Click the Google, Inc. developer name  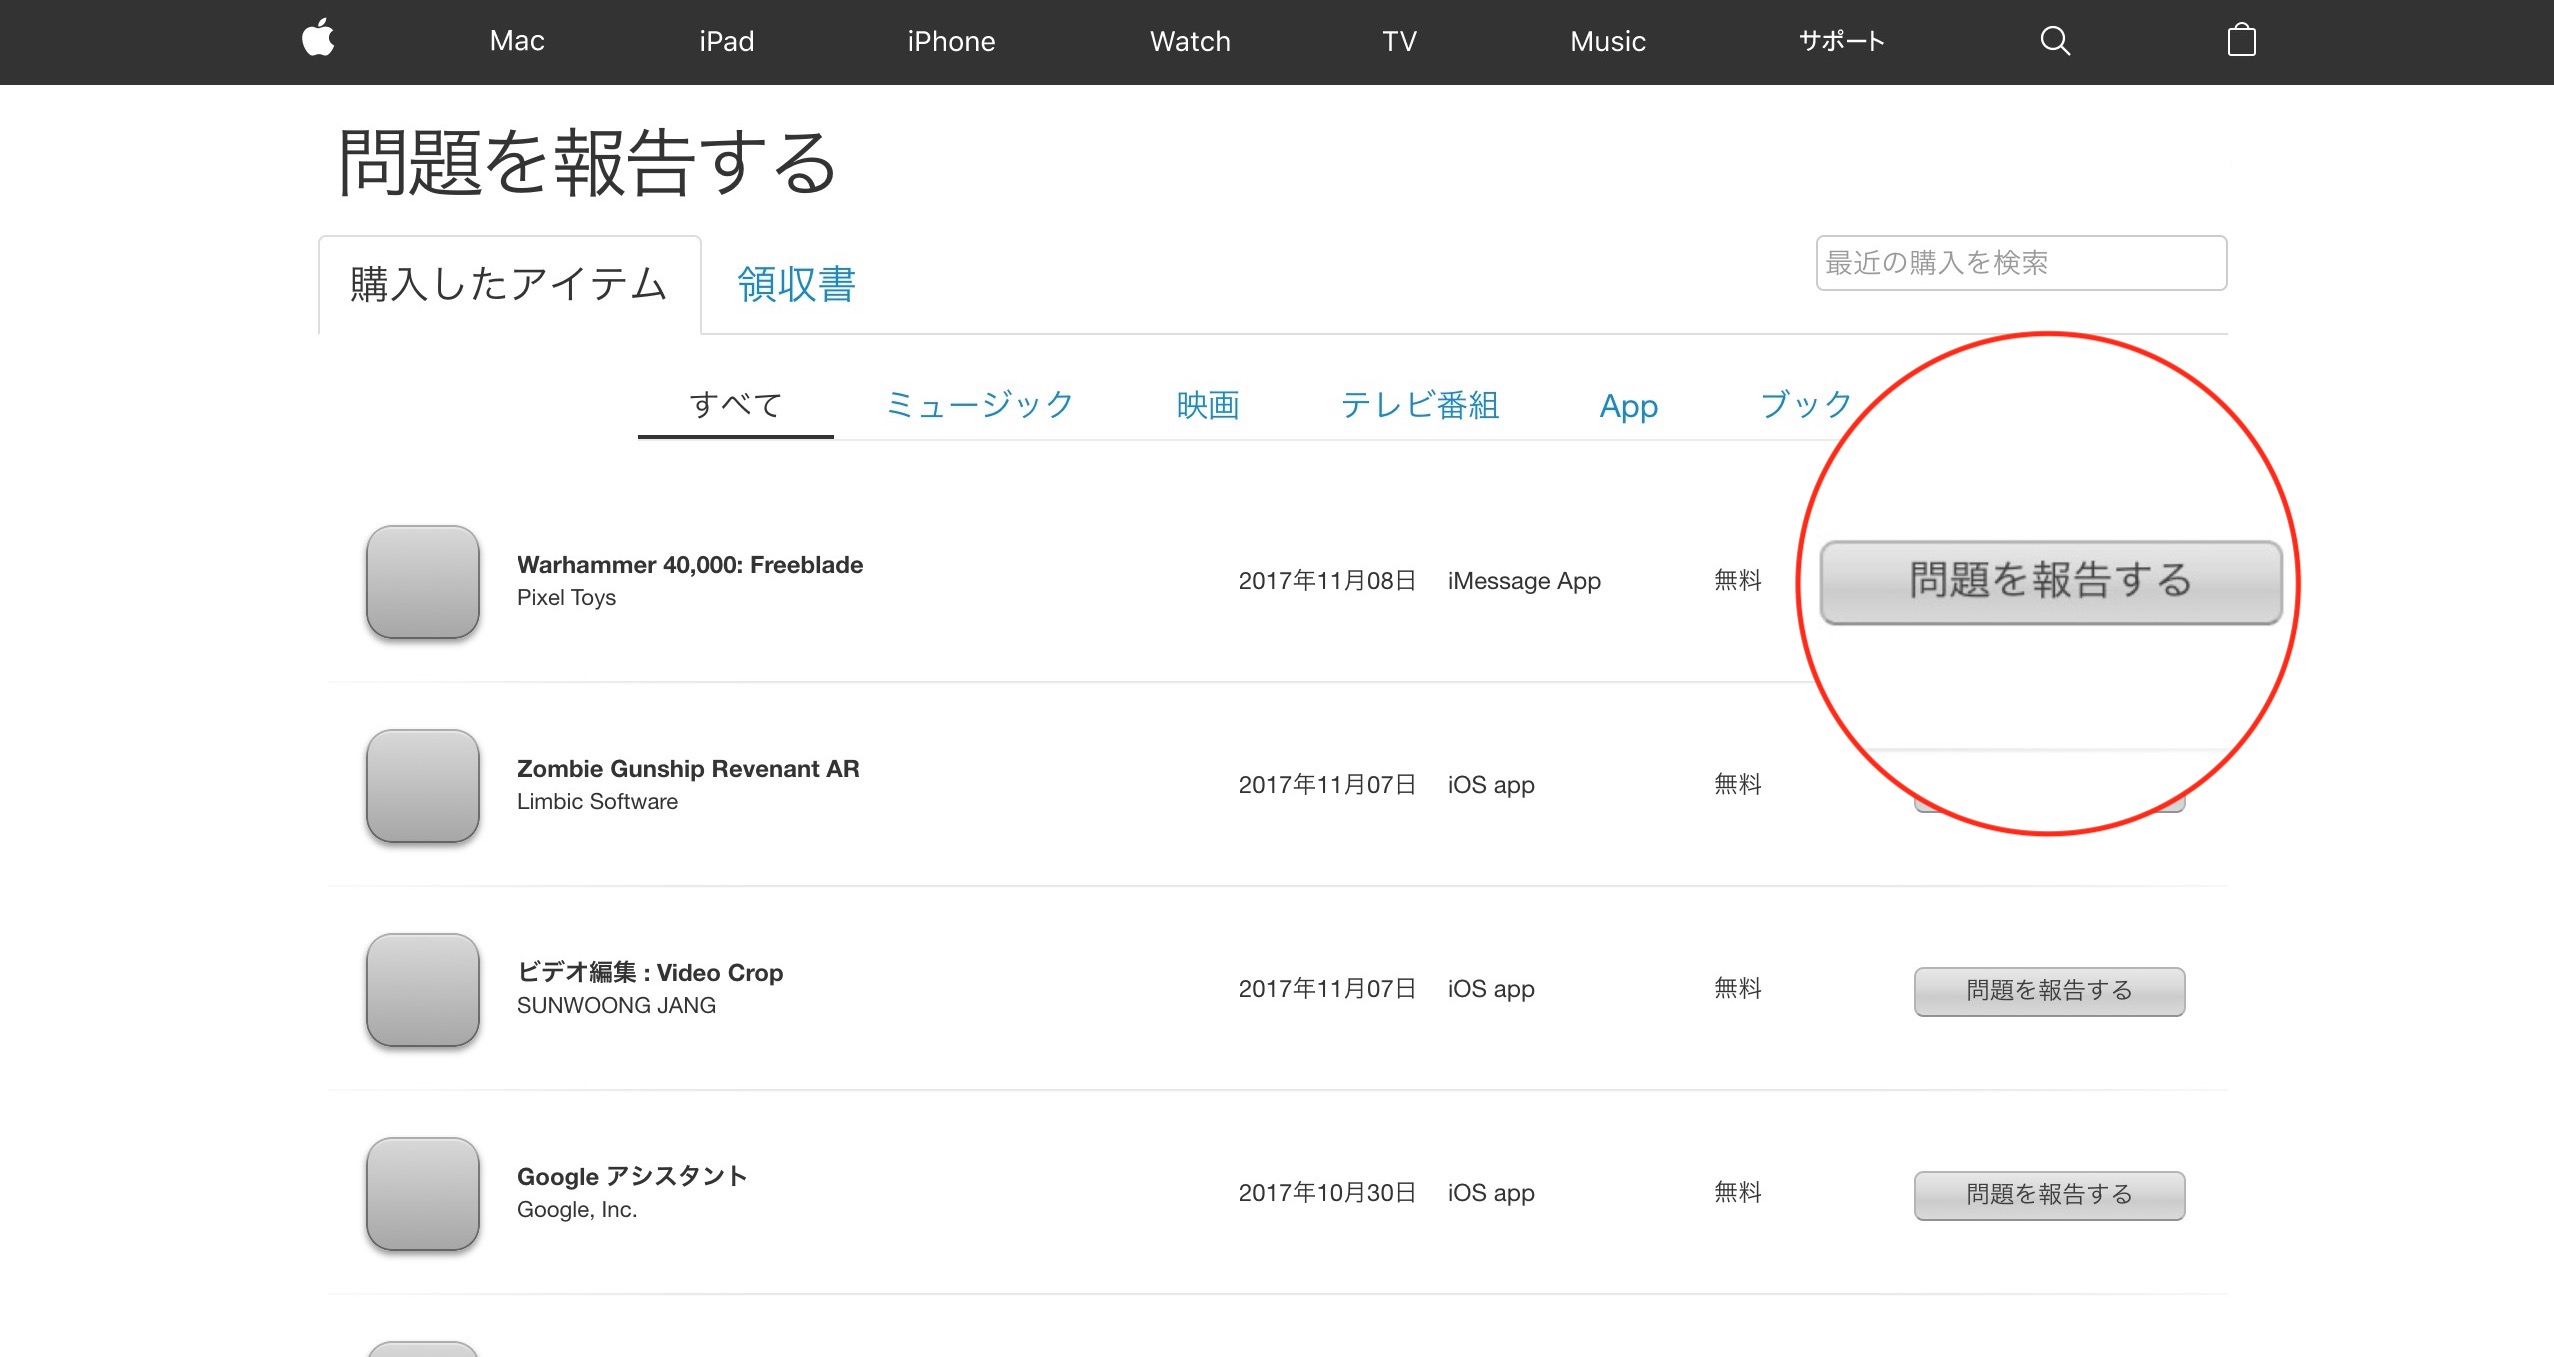[577, 1210]
